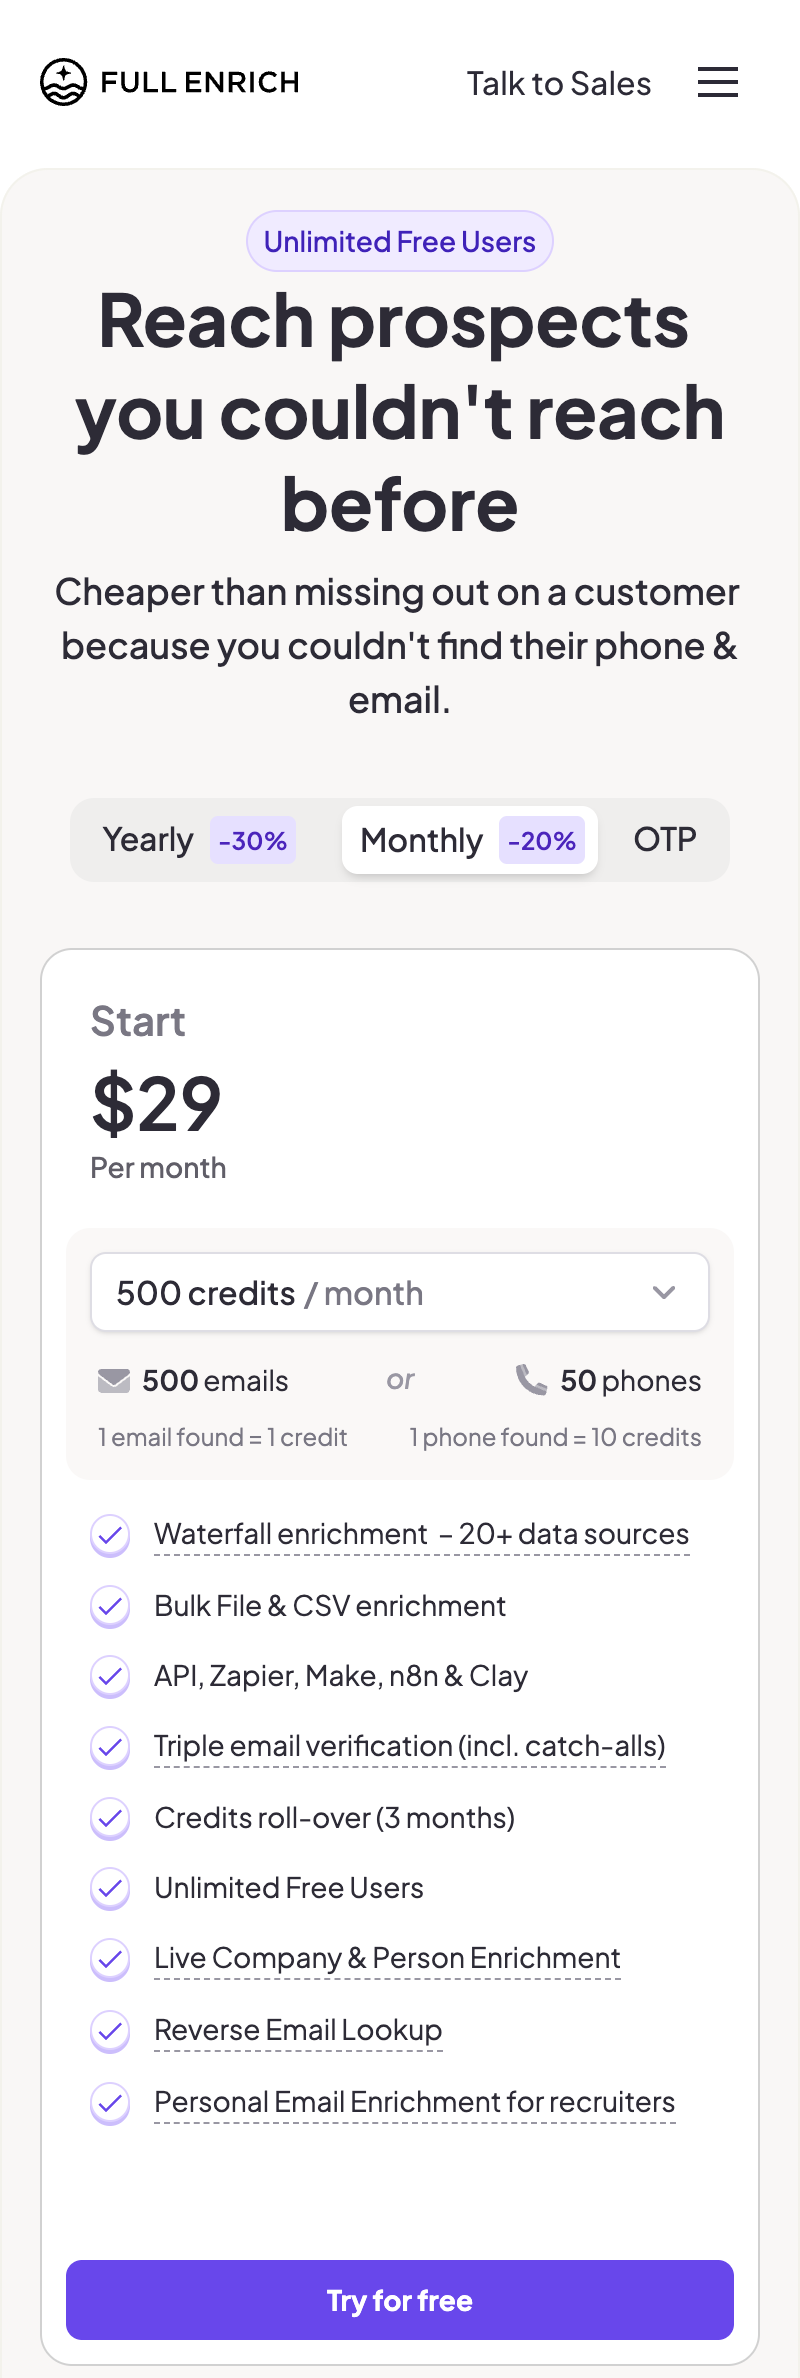800x2378 pixels.
Task: Click the checkmark beside Credits roll-over
Action: pos(110,1819)
